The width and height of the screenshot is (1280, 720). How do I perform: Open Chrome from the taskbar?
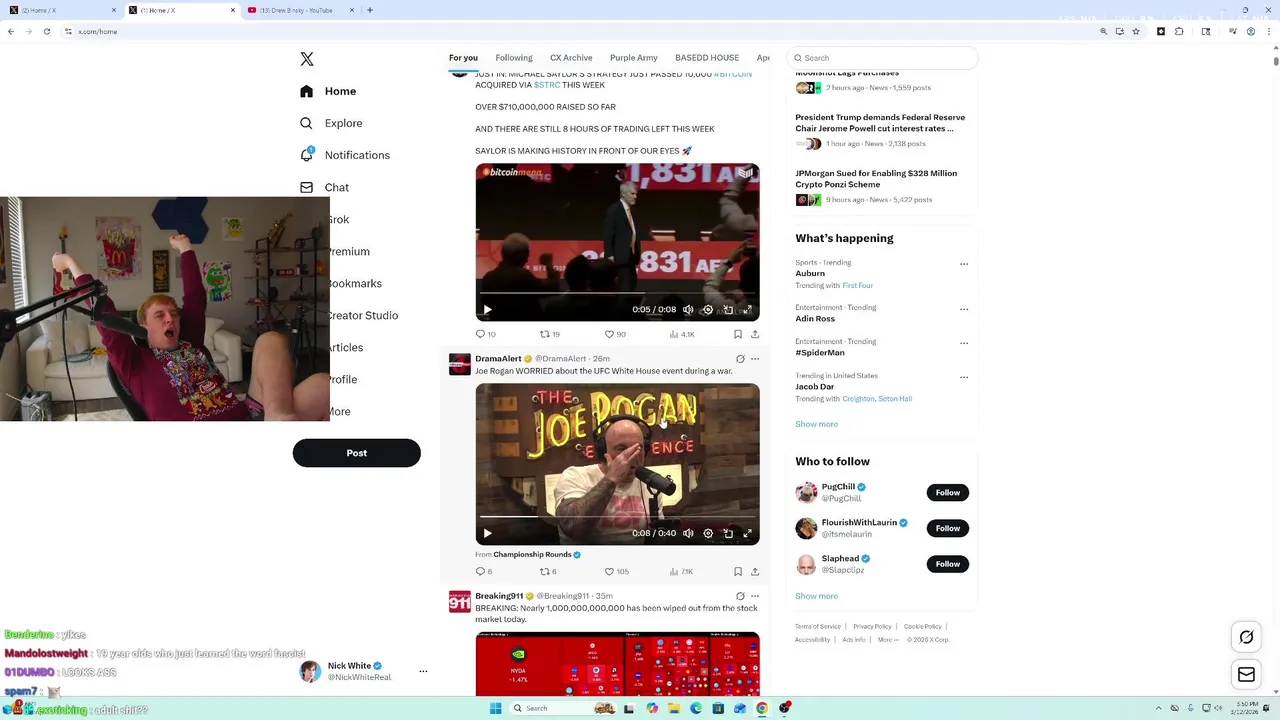pyautogui.click(x=762, y=708)
